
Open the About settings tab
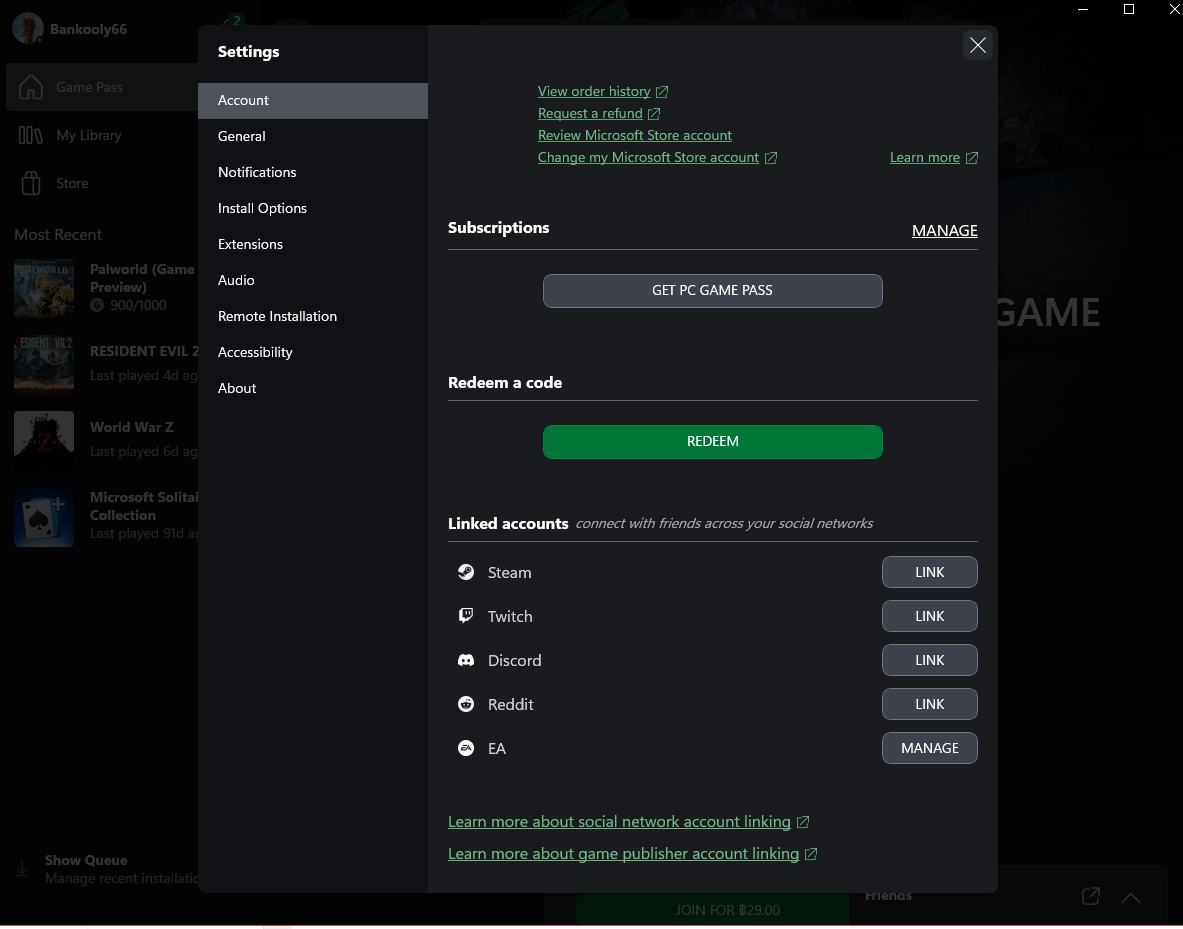click(x=312, y=388)
